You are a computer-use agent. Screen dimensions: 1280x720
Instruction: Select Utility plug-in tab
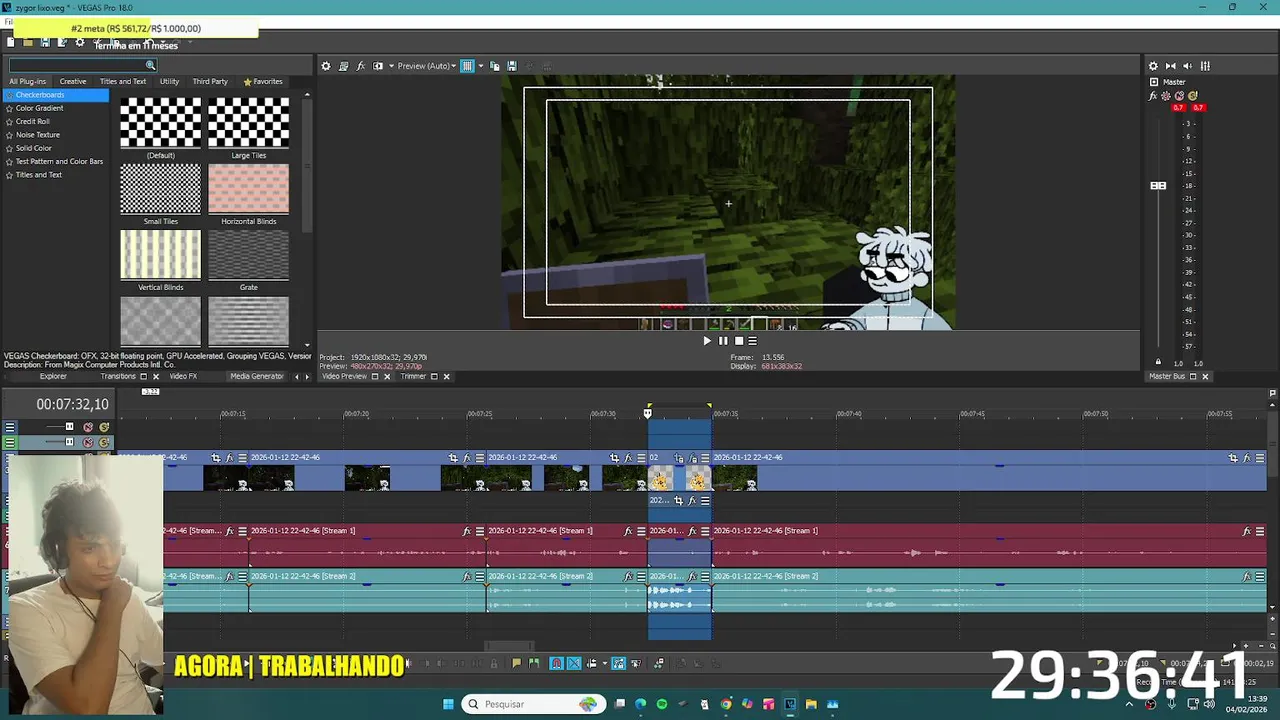point(170,81)
